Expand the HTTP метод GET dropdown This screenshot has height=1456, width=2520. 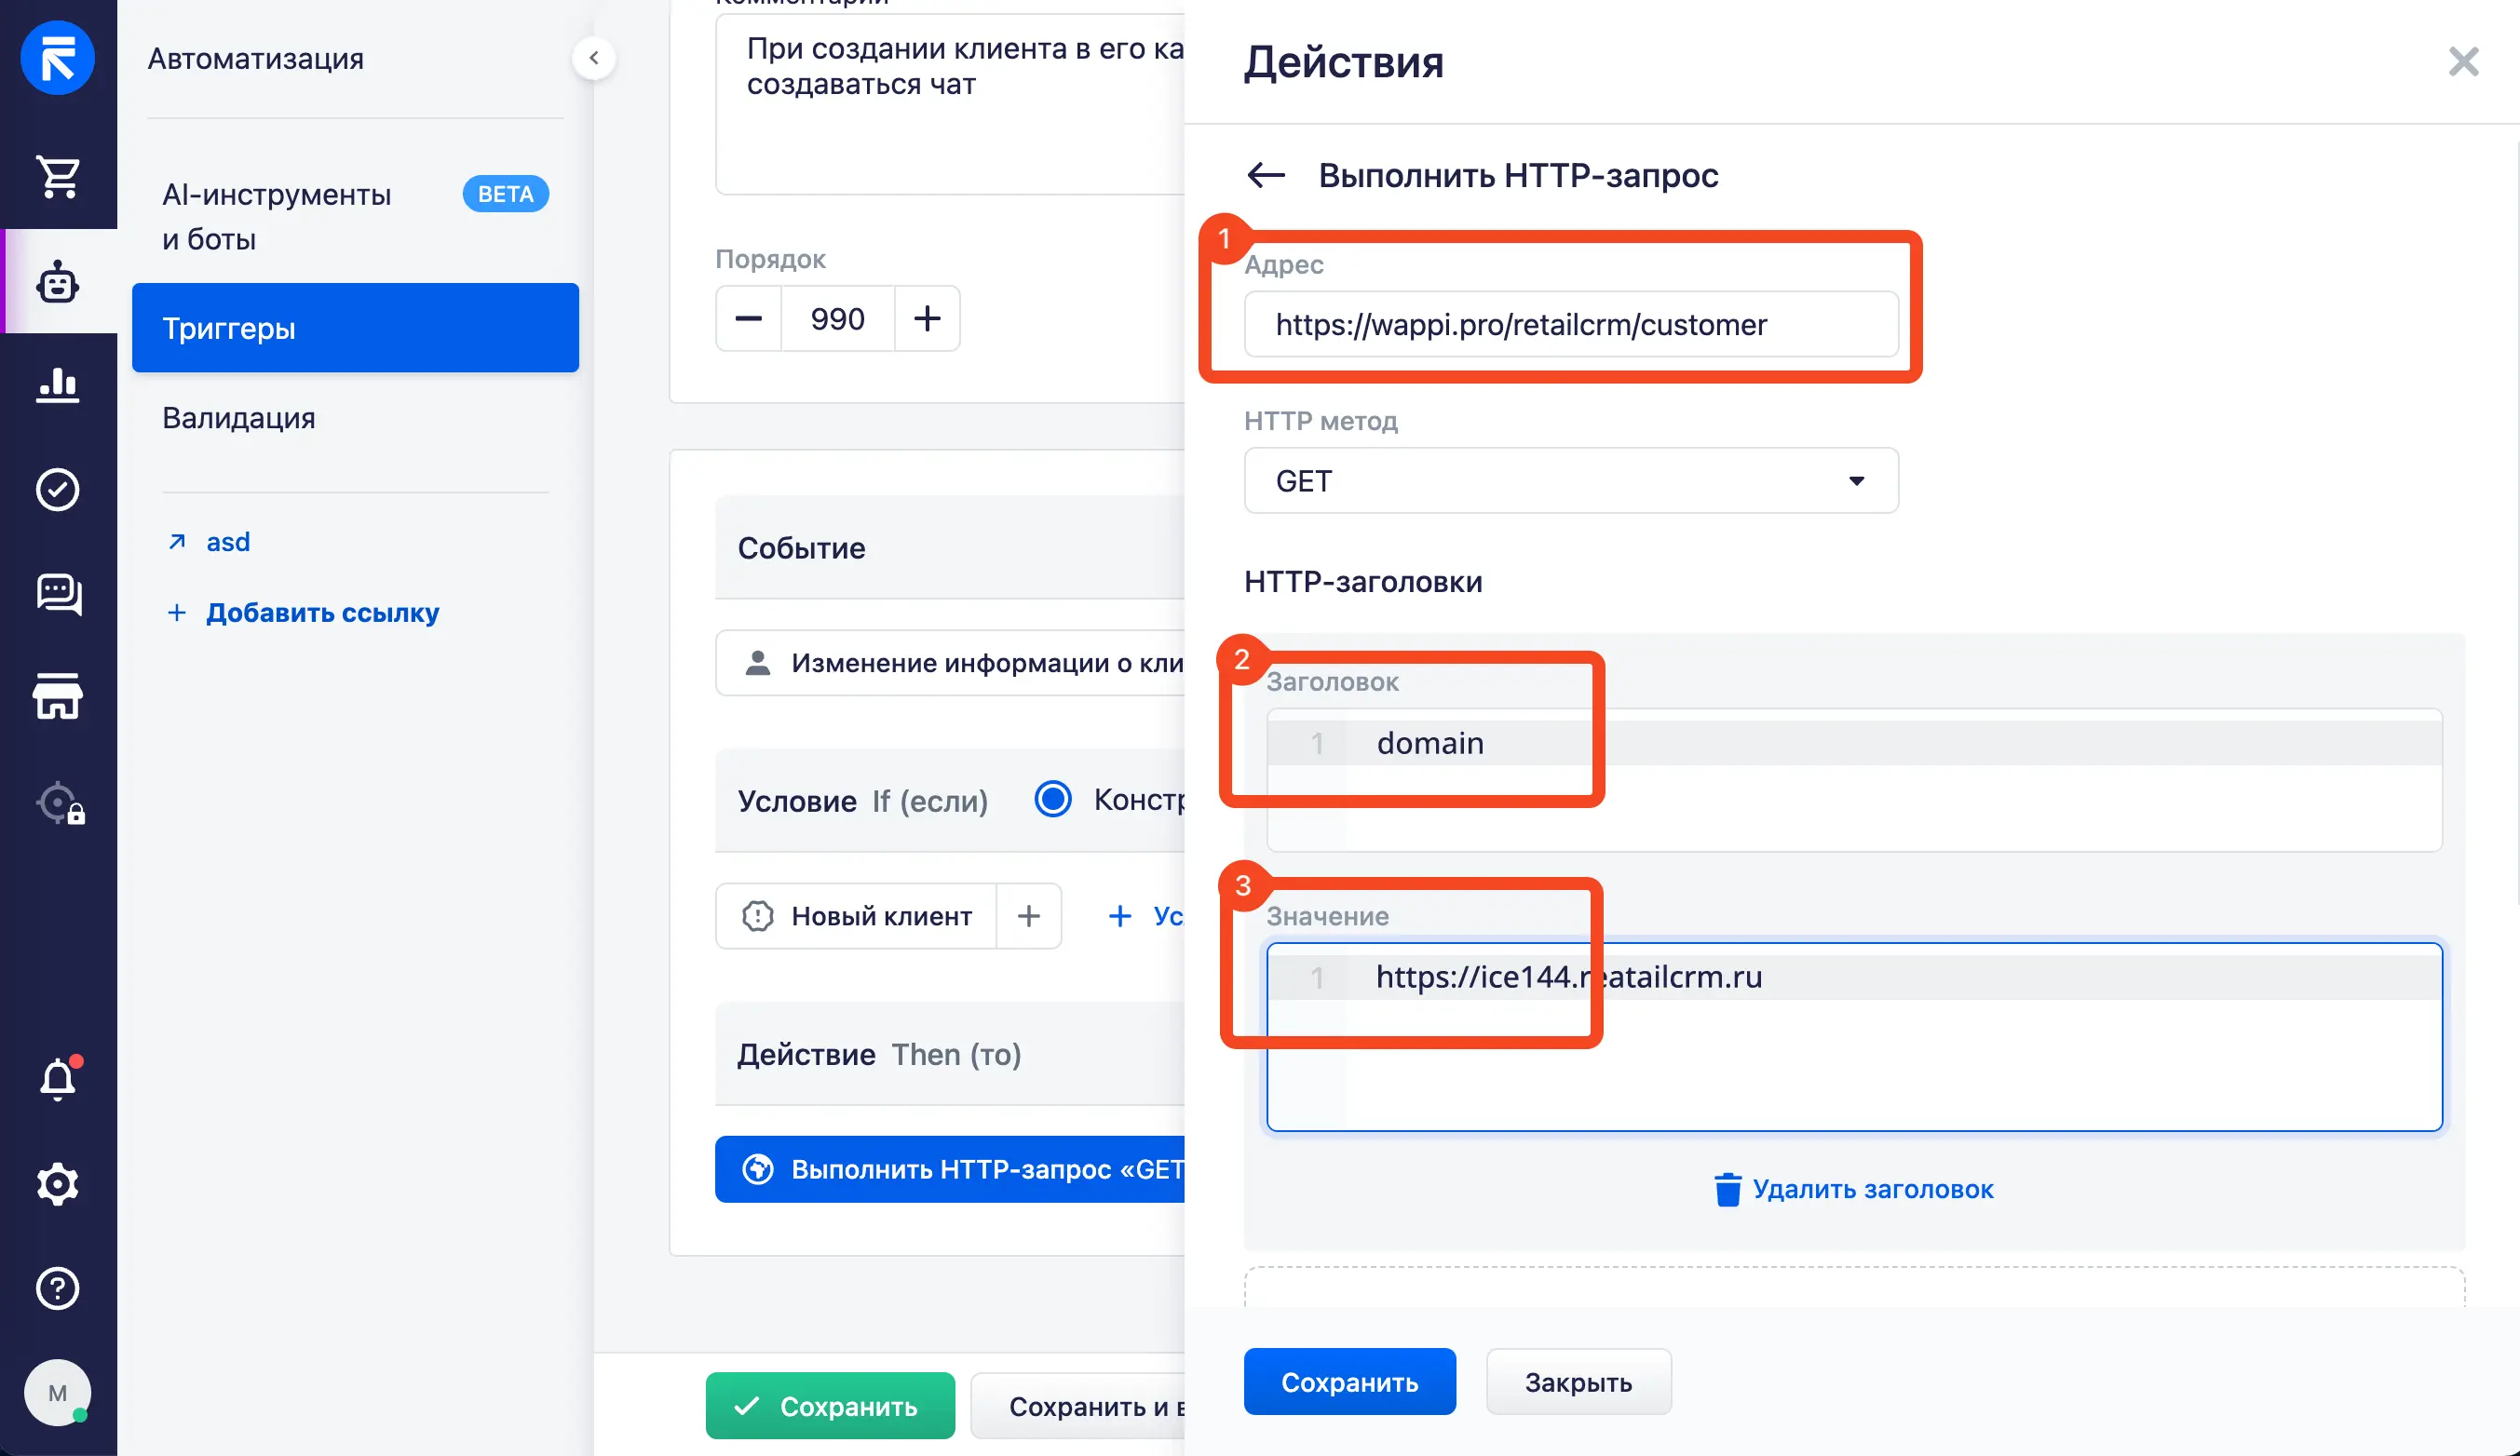pyautogui.click(x=1571, y=480)
